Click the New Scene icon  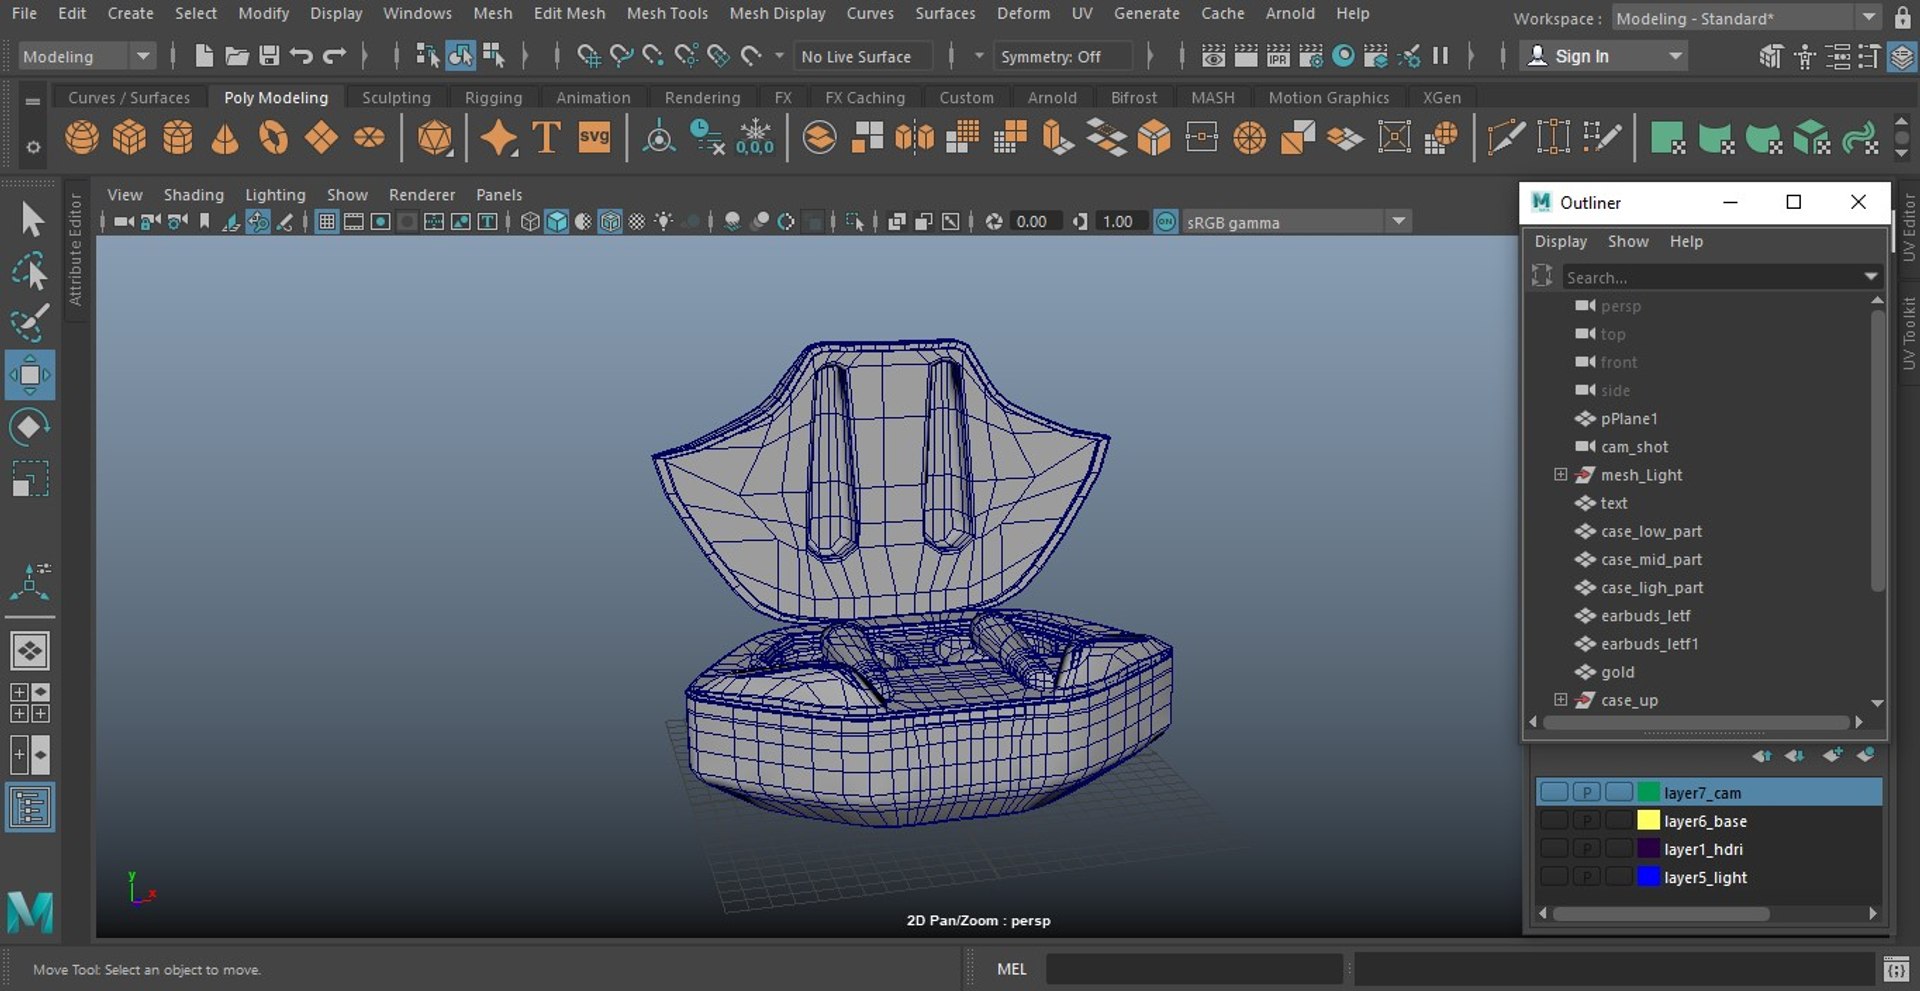click(x=204, y=56)
